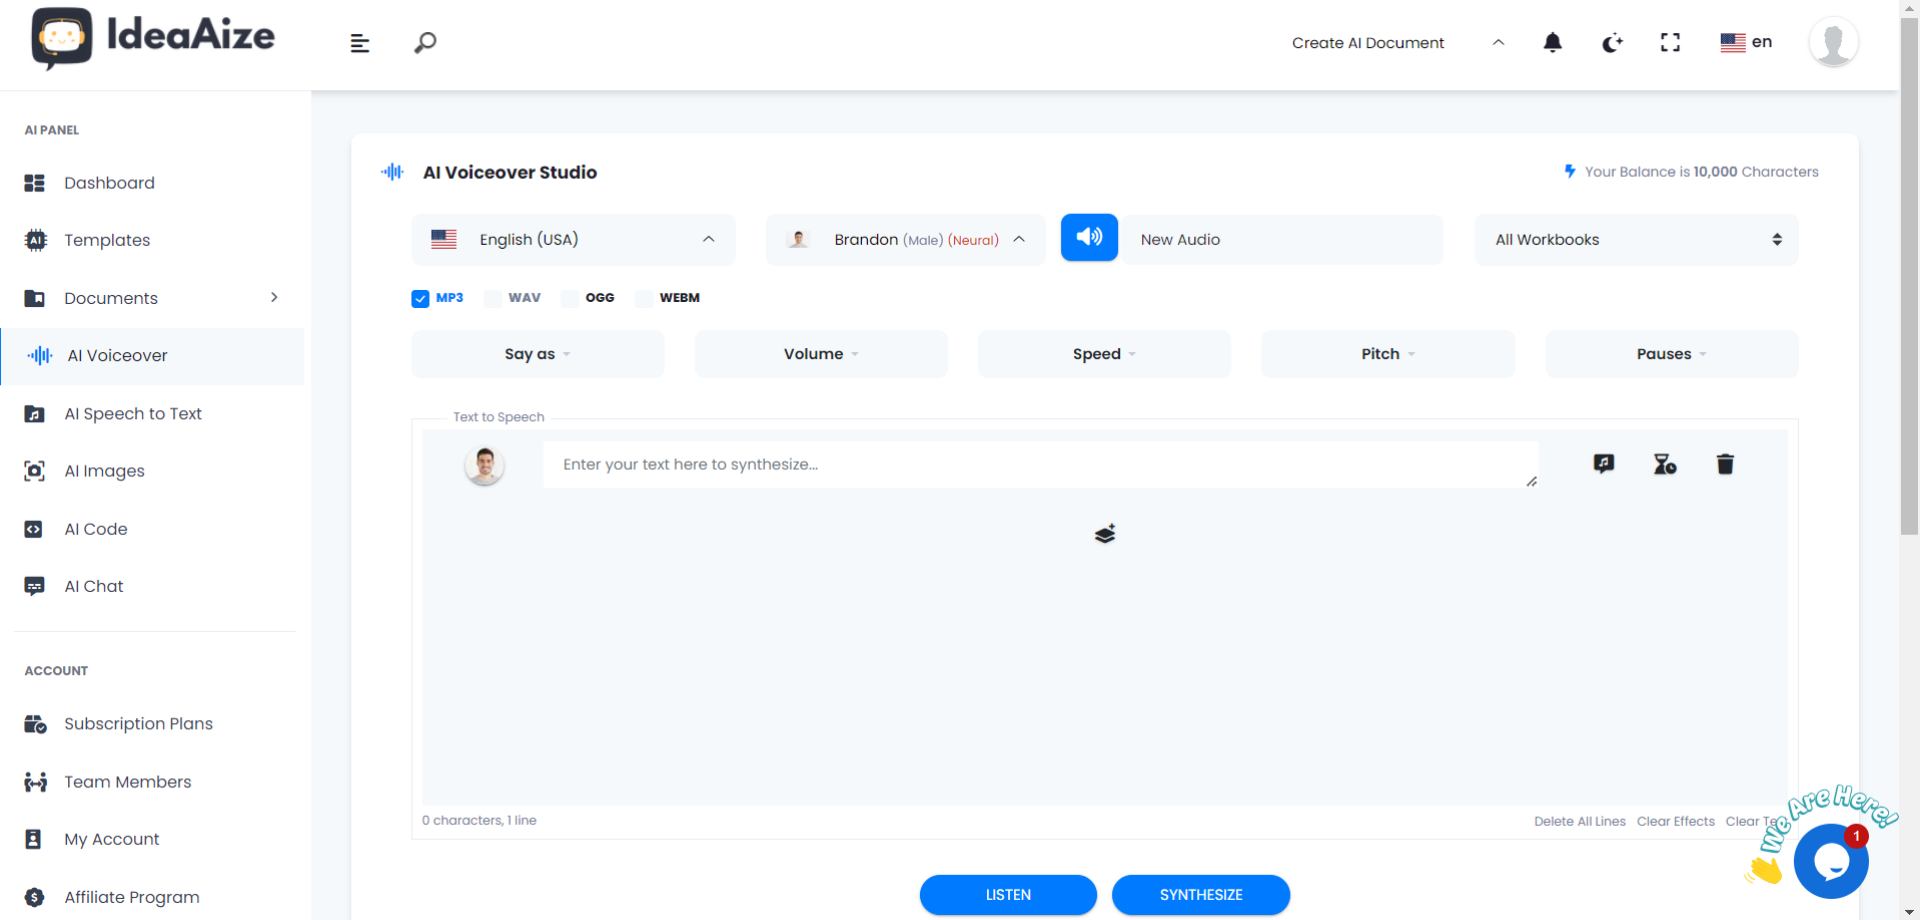
Task: Toggle fullscreen with the expand icon
Action: (x=1670, y=42)
